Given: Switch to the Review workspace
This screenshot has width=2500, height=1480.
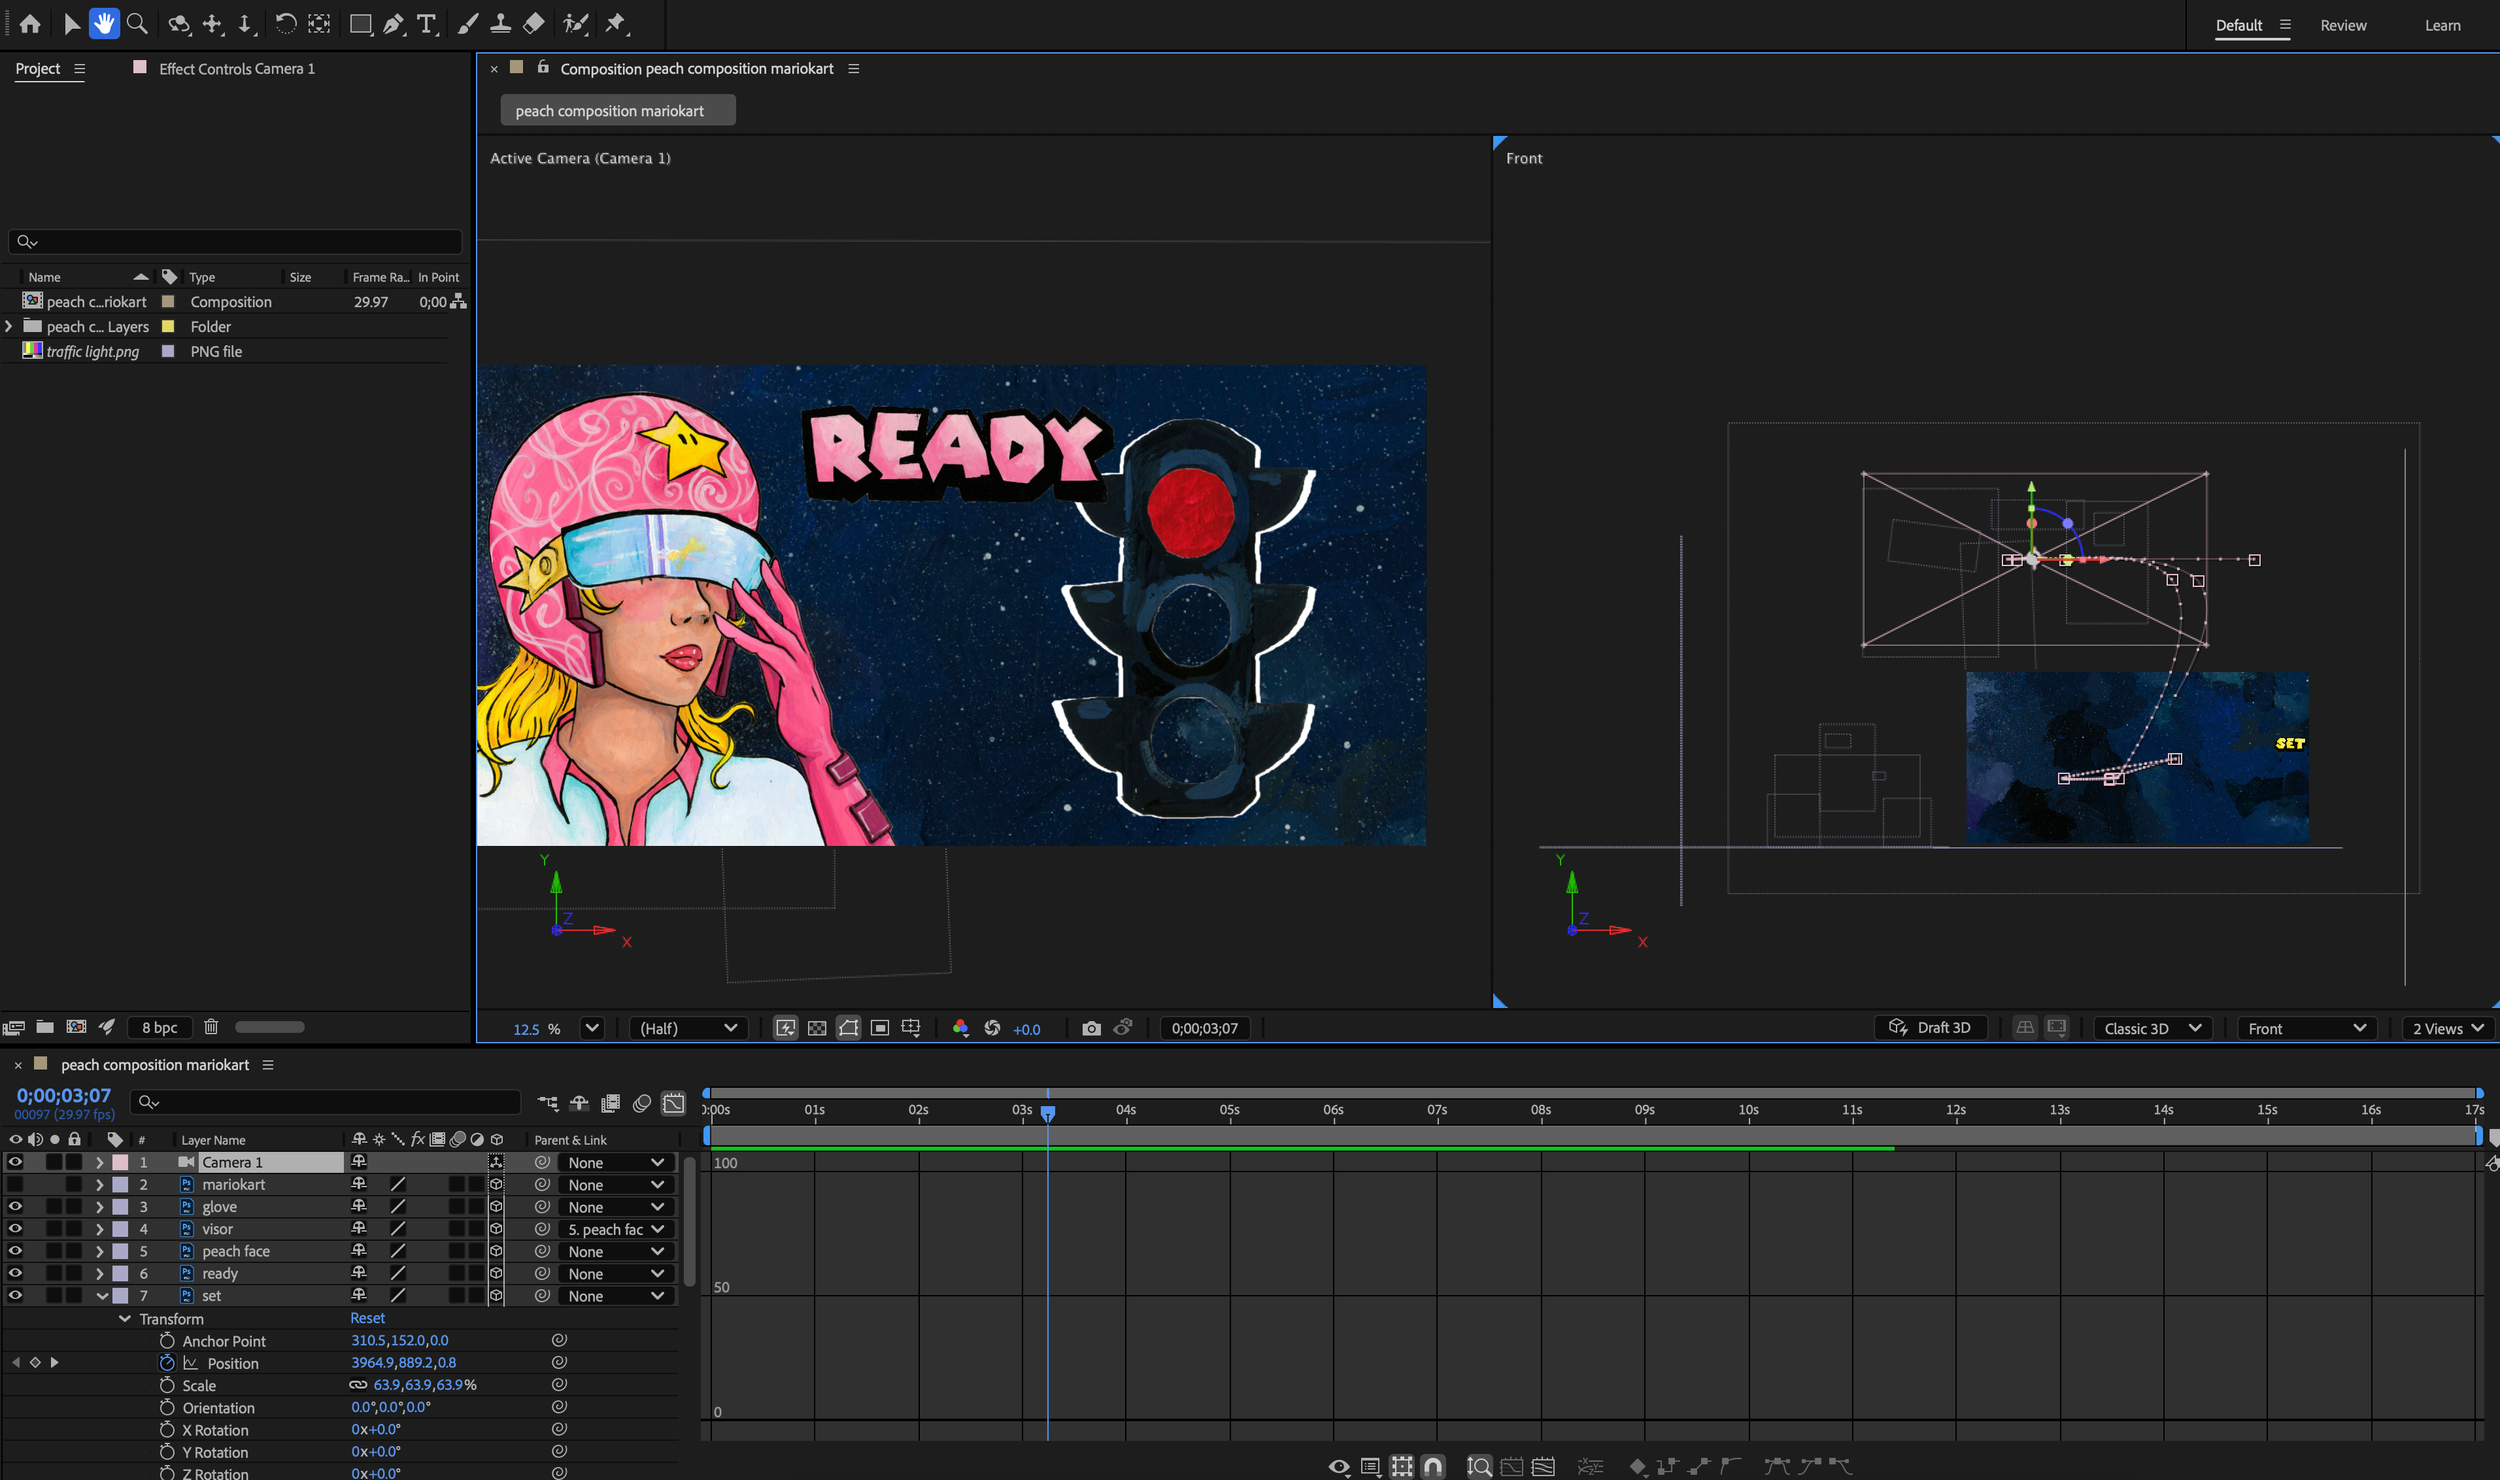Looking at the screenshot, I should click(x=2342, y=25).
